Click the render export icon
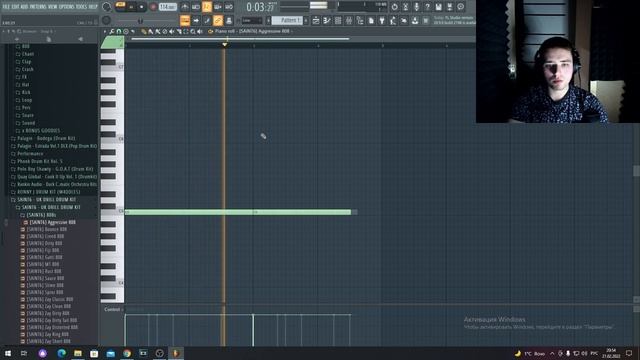 click(449, 7)
